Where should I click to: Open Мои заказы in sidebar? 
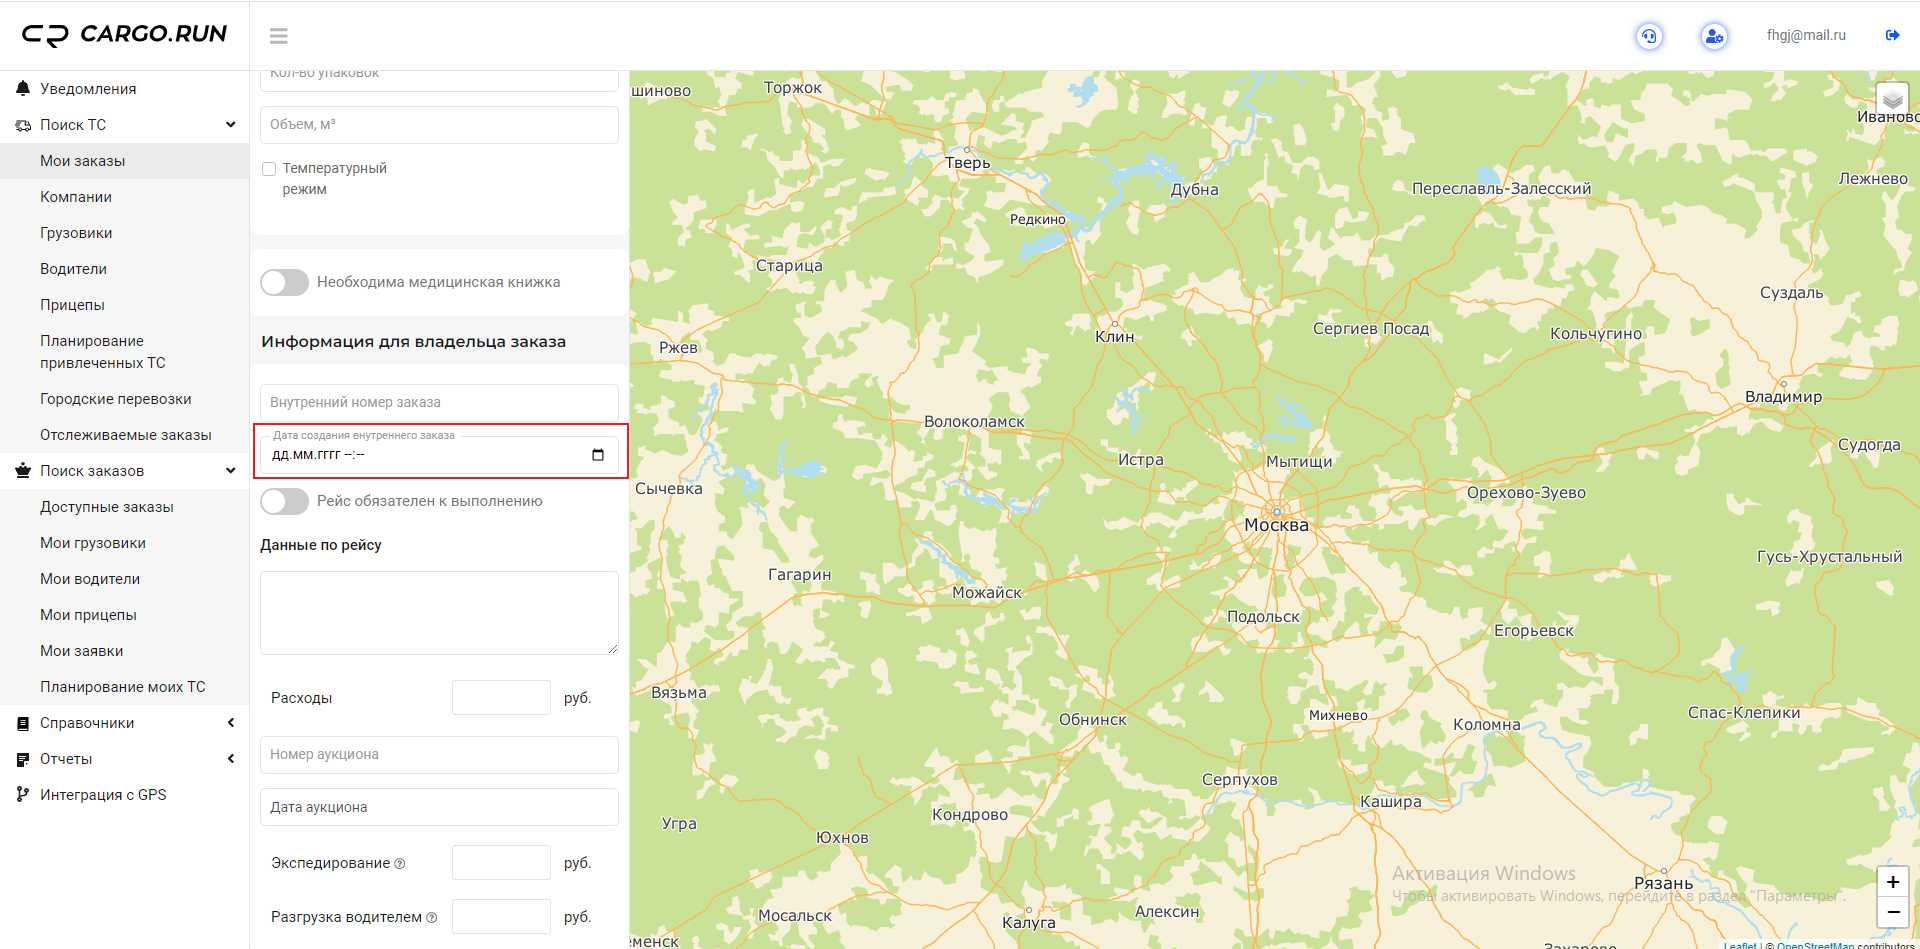pos(82,161)
